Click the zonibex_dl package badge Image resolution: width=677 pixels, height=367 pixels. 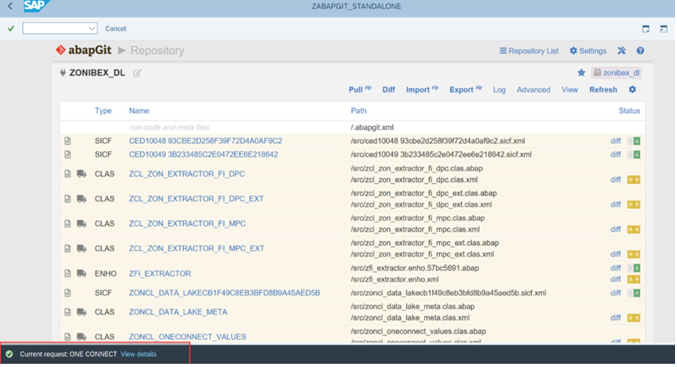click(617, 73)
